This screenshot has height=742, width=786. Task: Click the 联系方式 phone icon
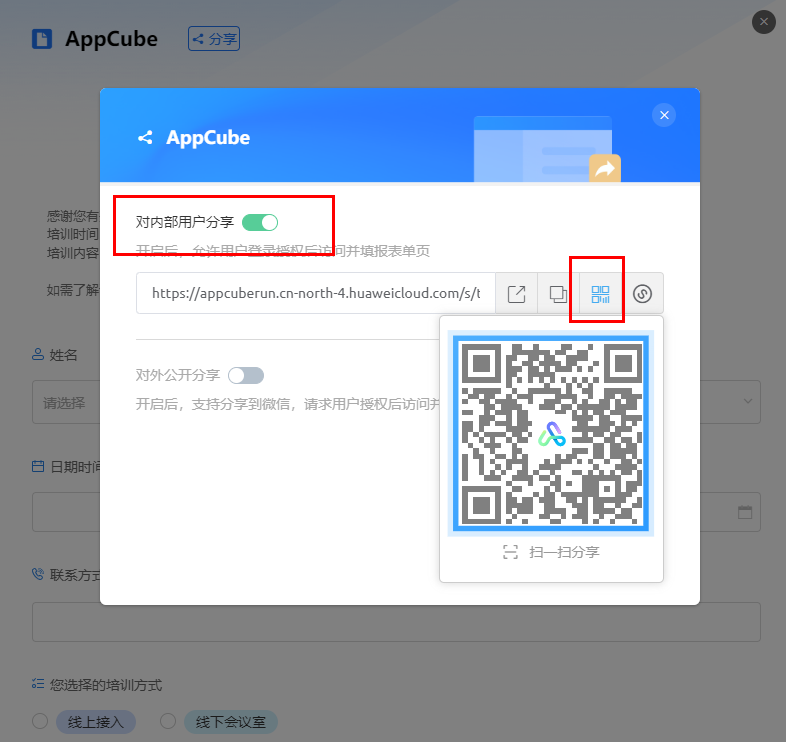[38, 574]
